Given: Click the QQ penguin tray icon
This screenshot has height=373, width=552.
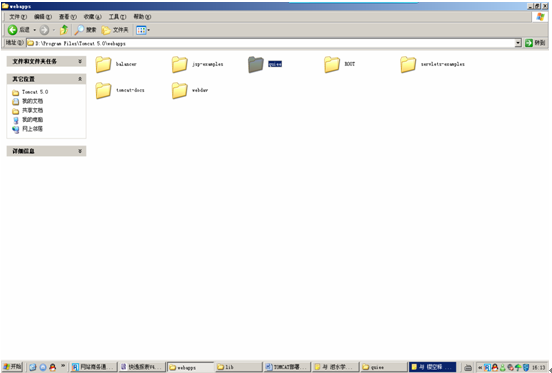Looking at the screenshot, I should pos(495,368).
